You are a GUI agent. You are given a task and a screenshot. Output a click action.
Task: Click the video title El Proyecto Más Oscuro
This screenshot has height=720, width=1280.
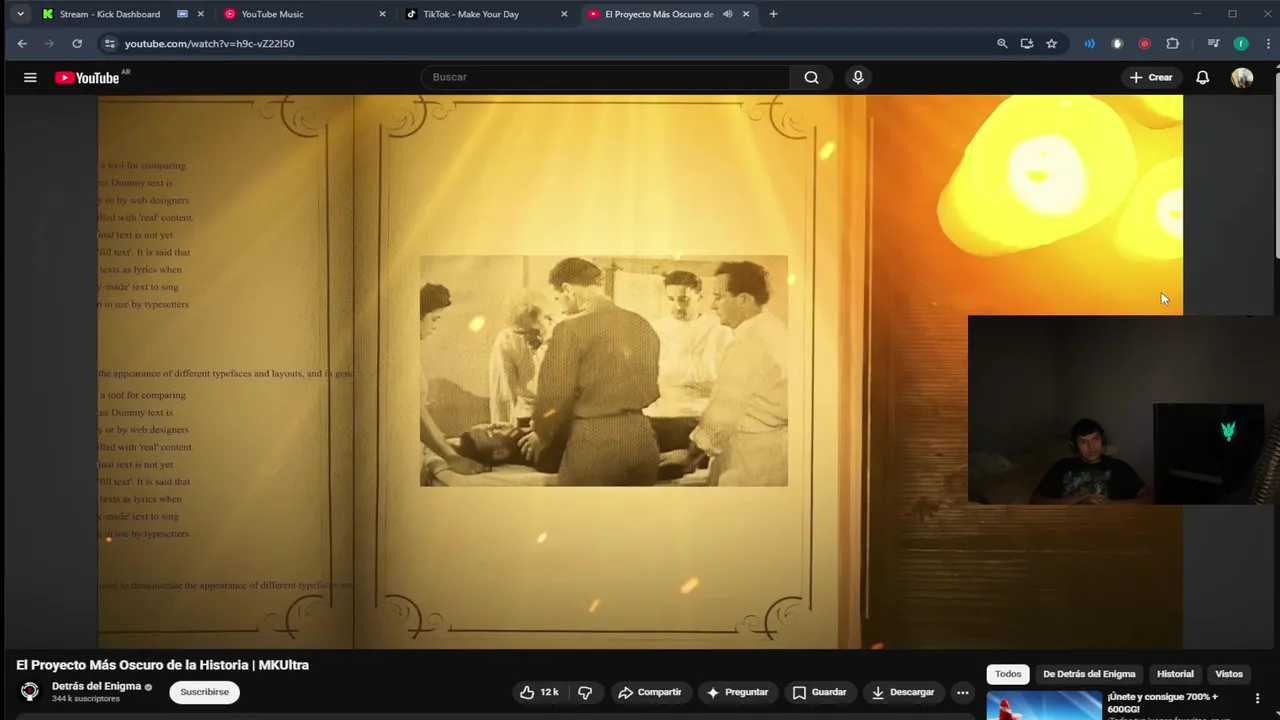[x=162, y=665]
